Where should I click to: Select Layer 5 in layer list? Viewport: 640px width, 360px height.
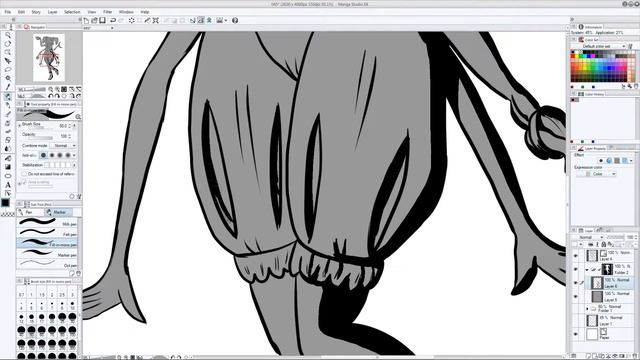pos(610,296)
